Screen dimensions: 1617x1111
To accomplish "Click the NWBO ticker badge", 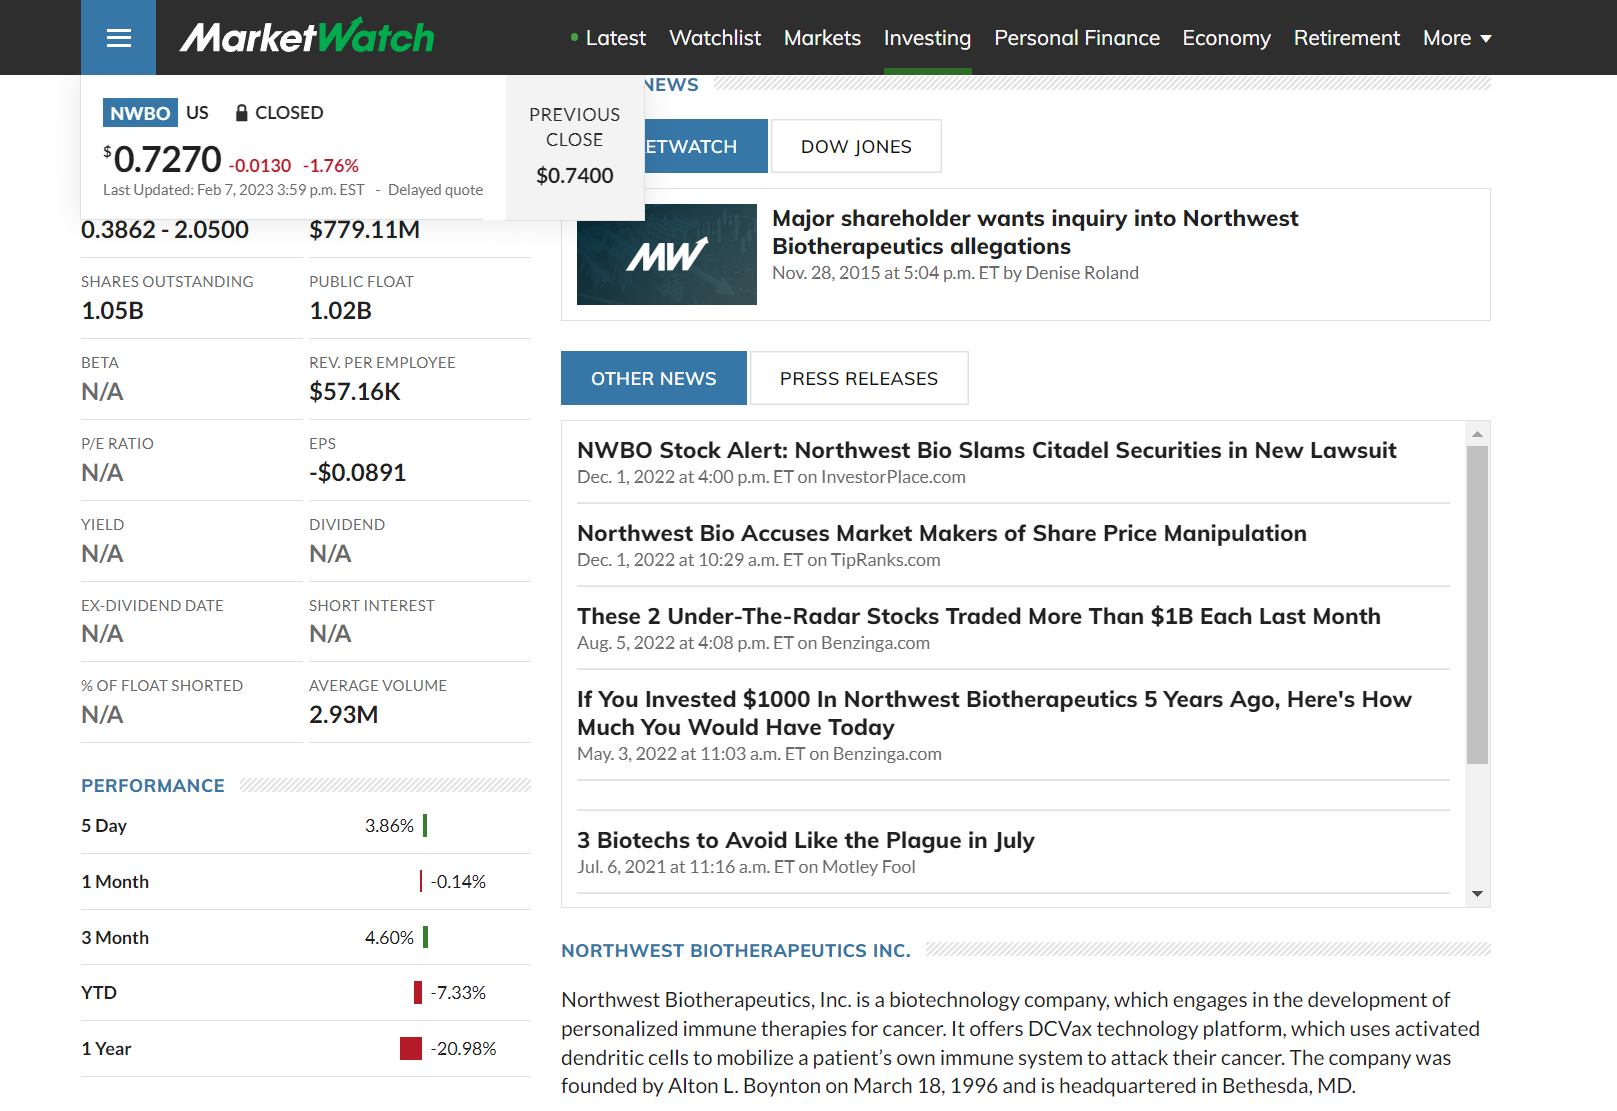I will pos(140,113).
